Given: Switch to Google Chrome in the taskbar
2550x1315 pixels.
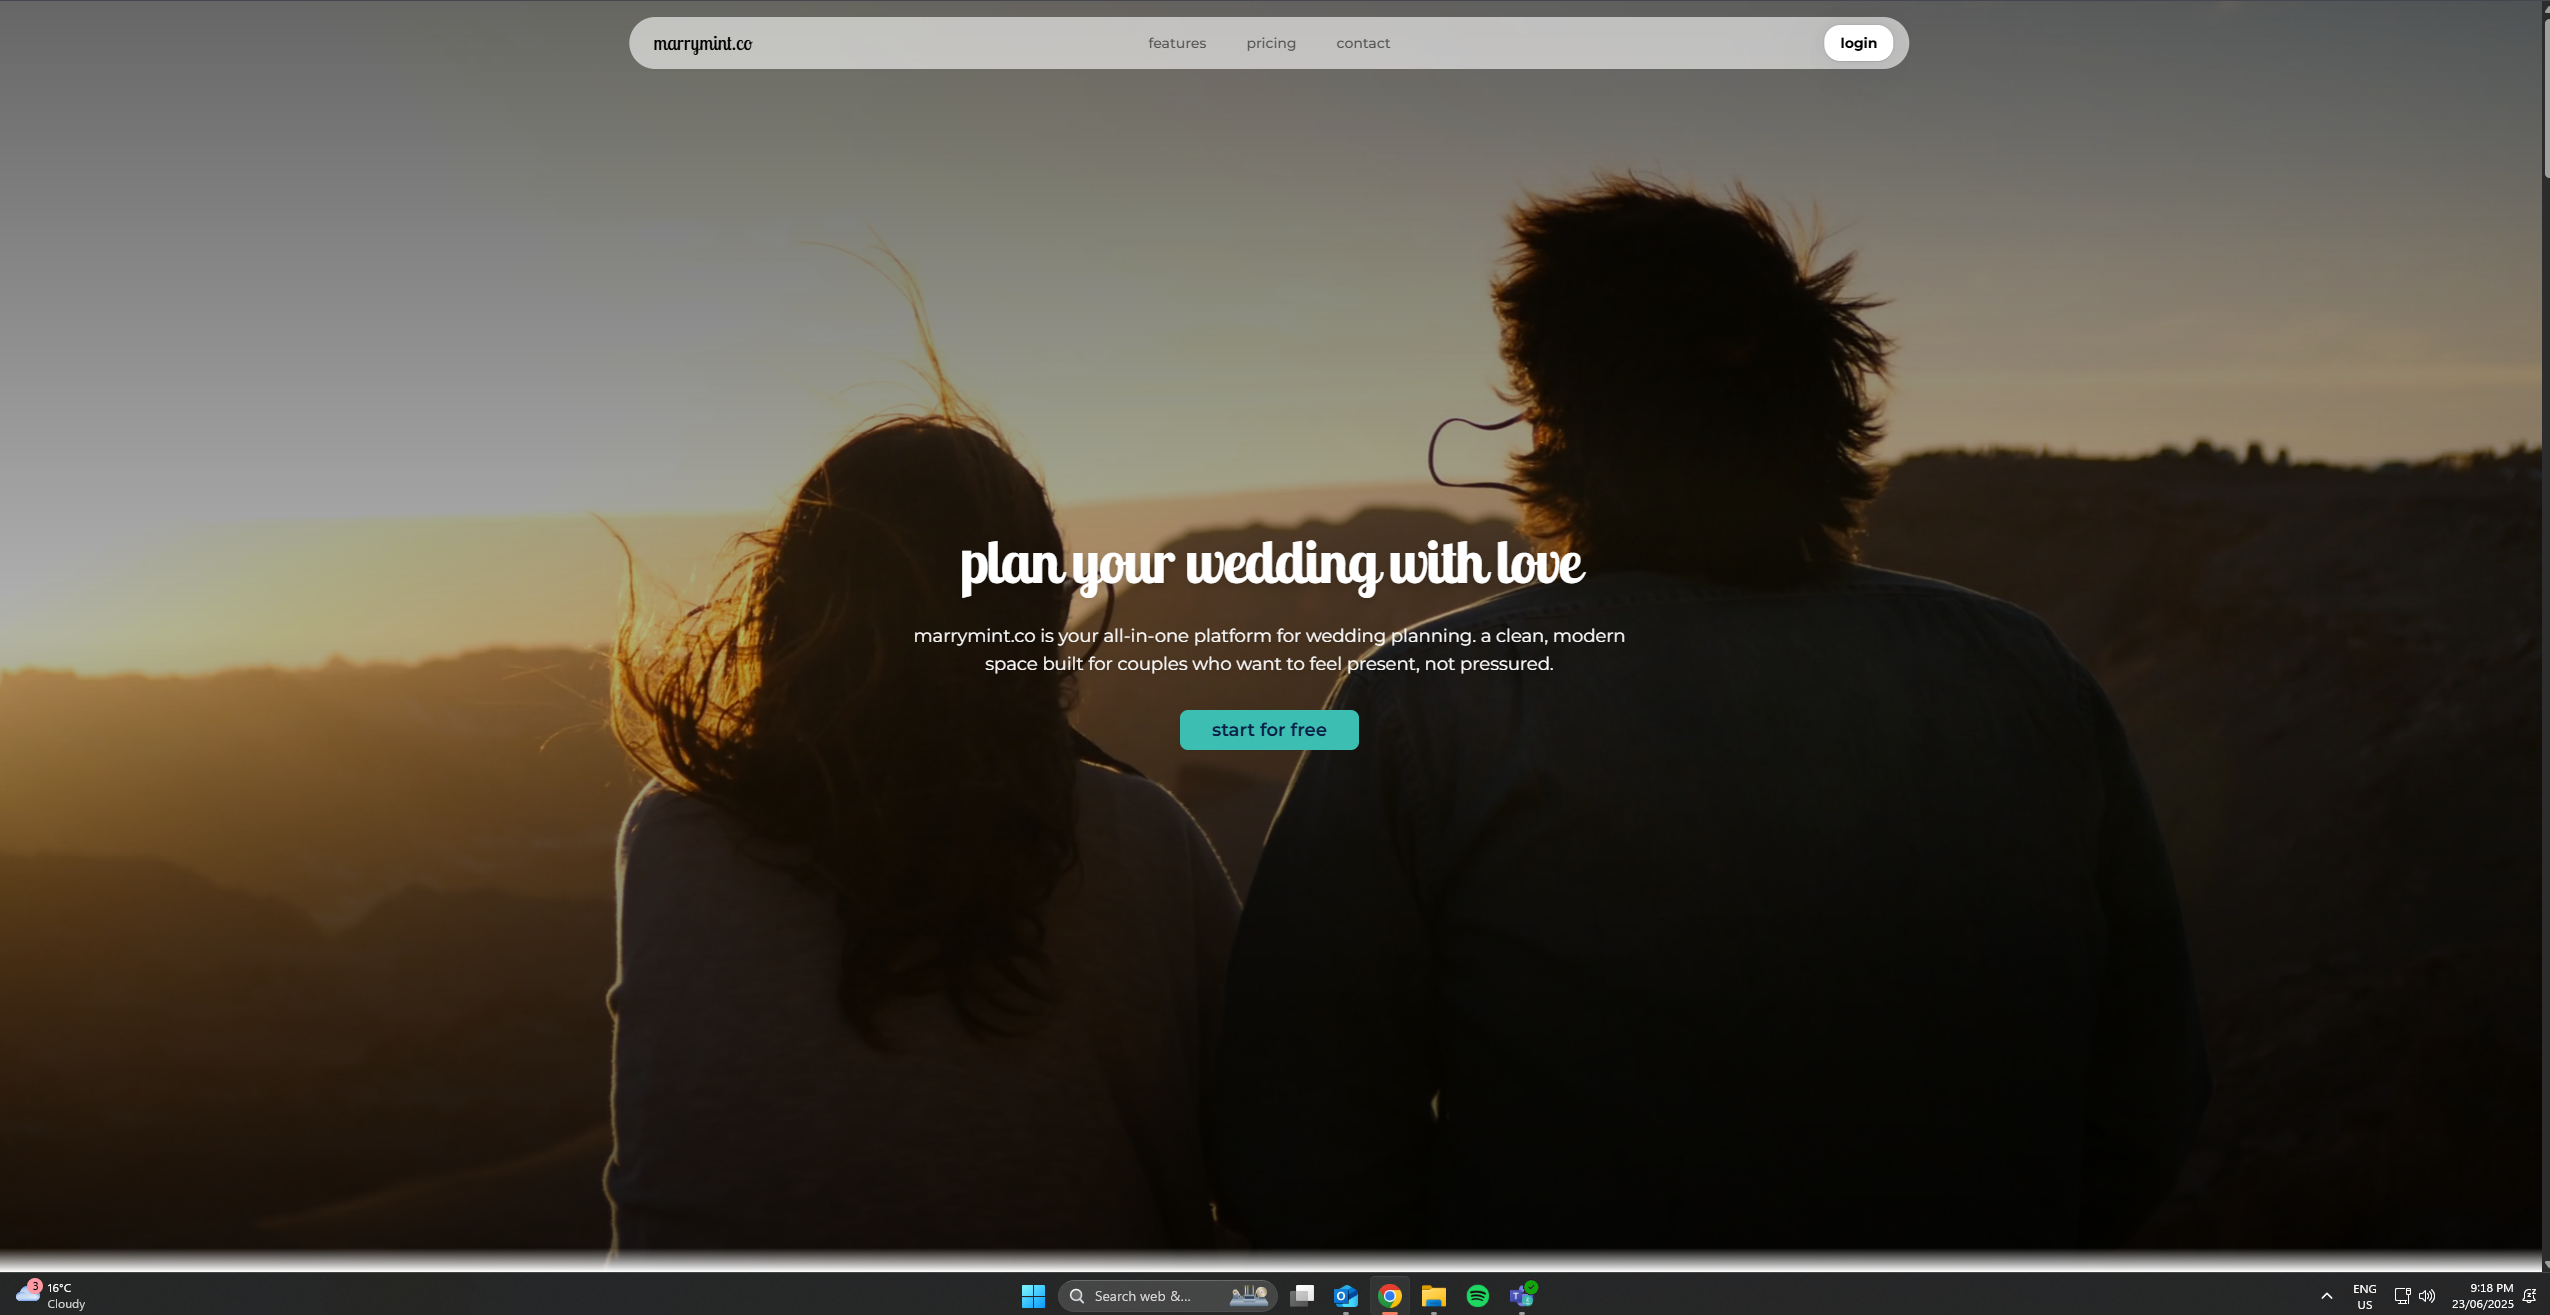Looking at the screenshot, I should tap(1389, 1296).
